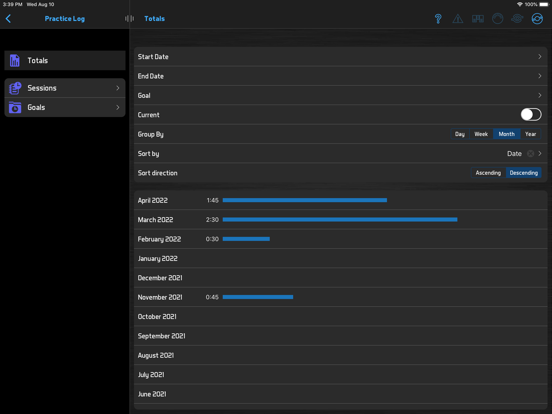Open the Goal selection row
Screen dimensions: 552x414
click(340, 95)
